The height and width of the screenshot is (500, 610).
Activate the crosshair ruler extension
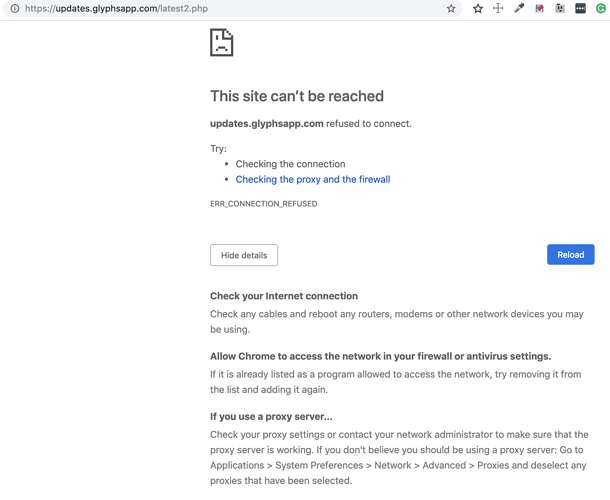[x=498, y=8]
